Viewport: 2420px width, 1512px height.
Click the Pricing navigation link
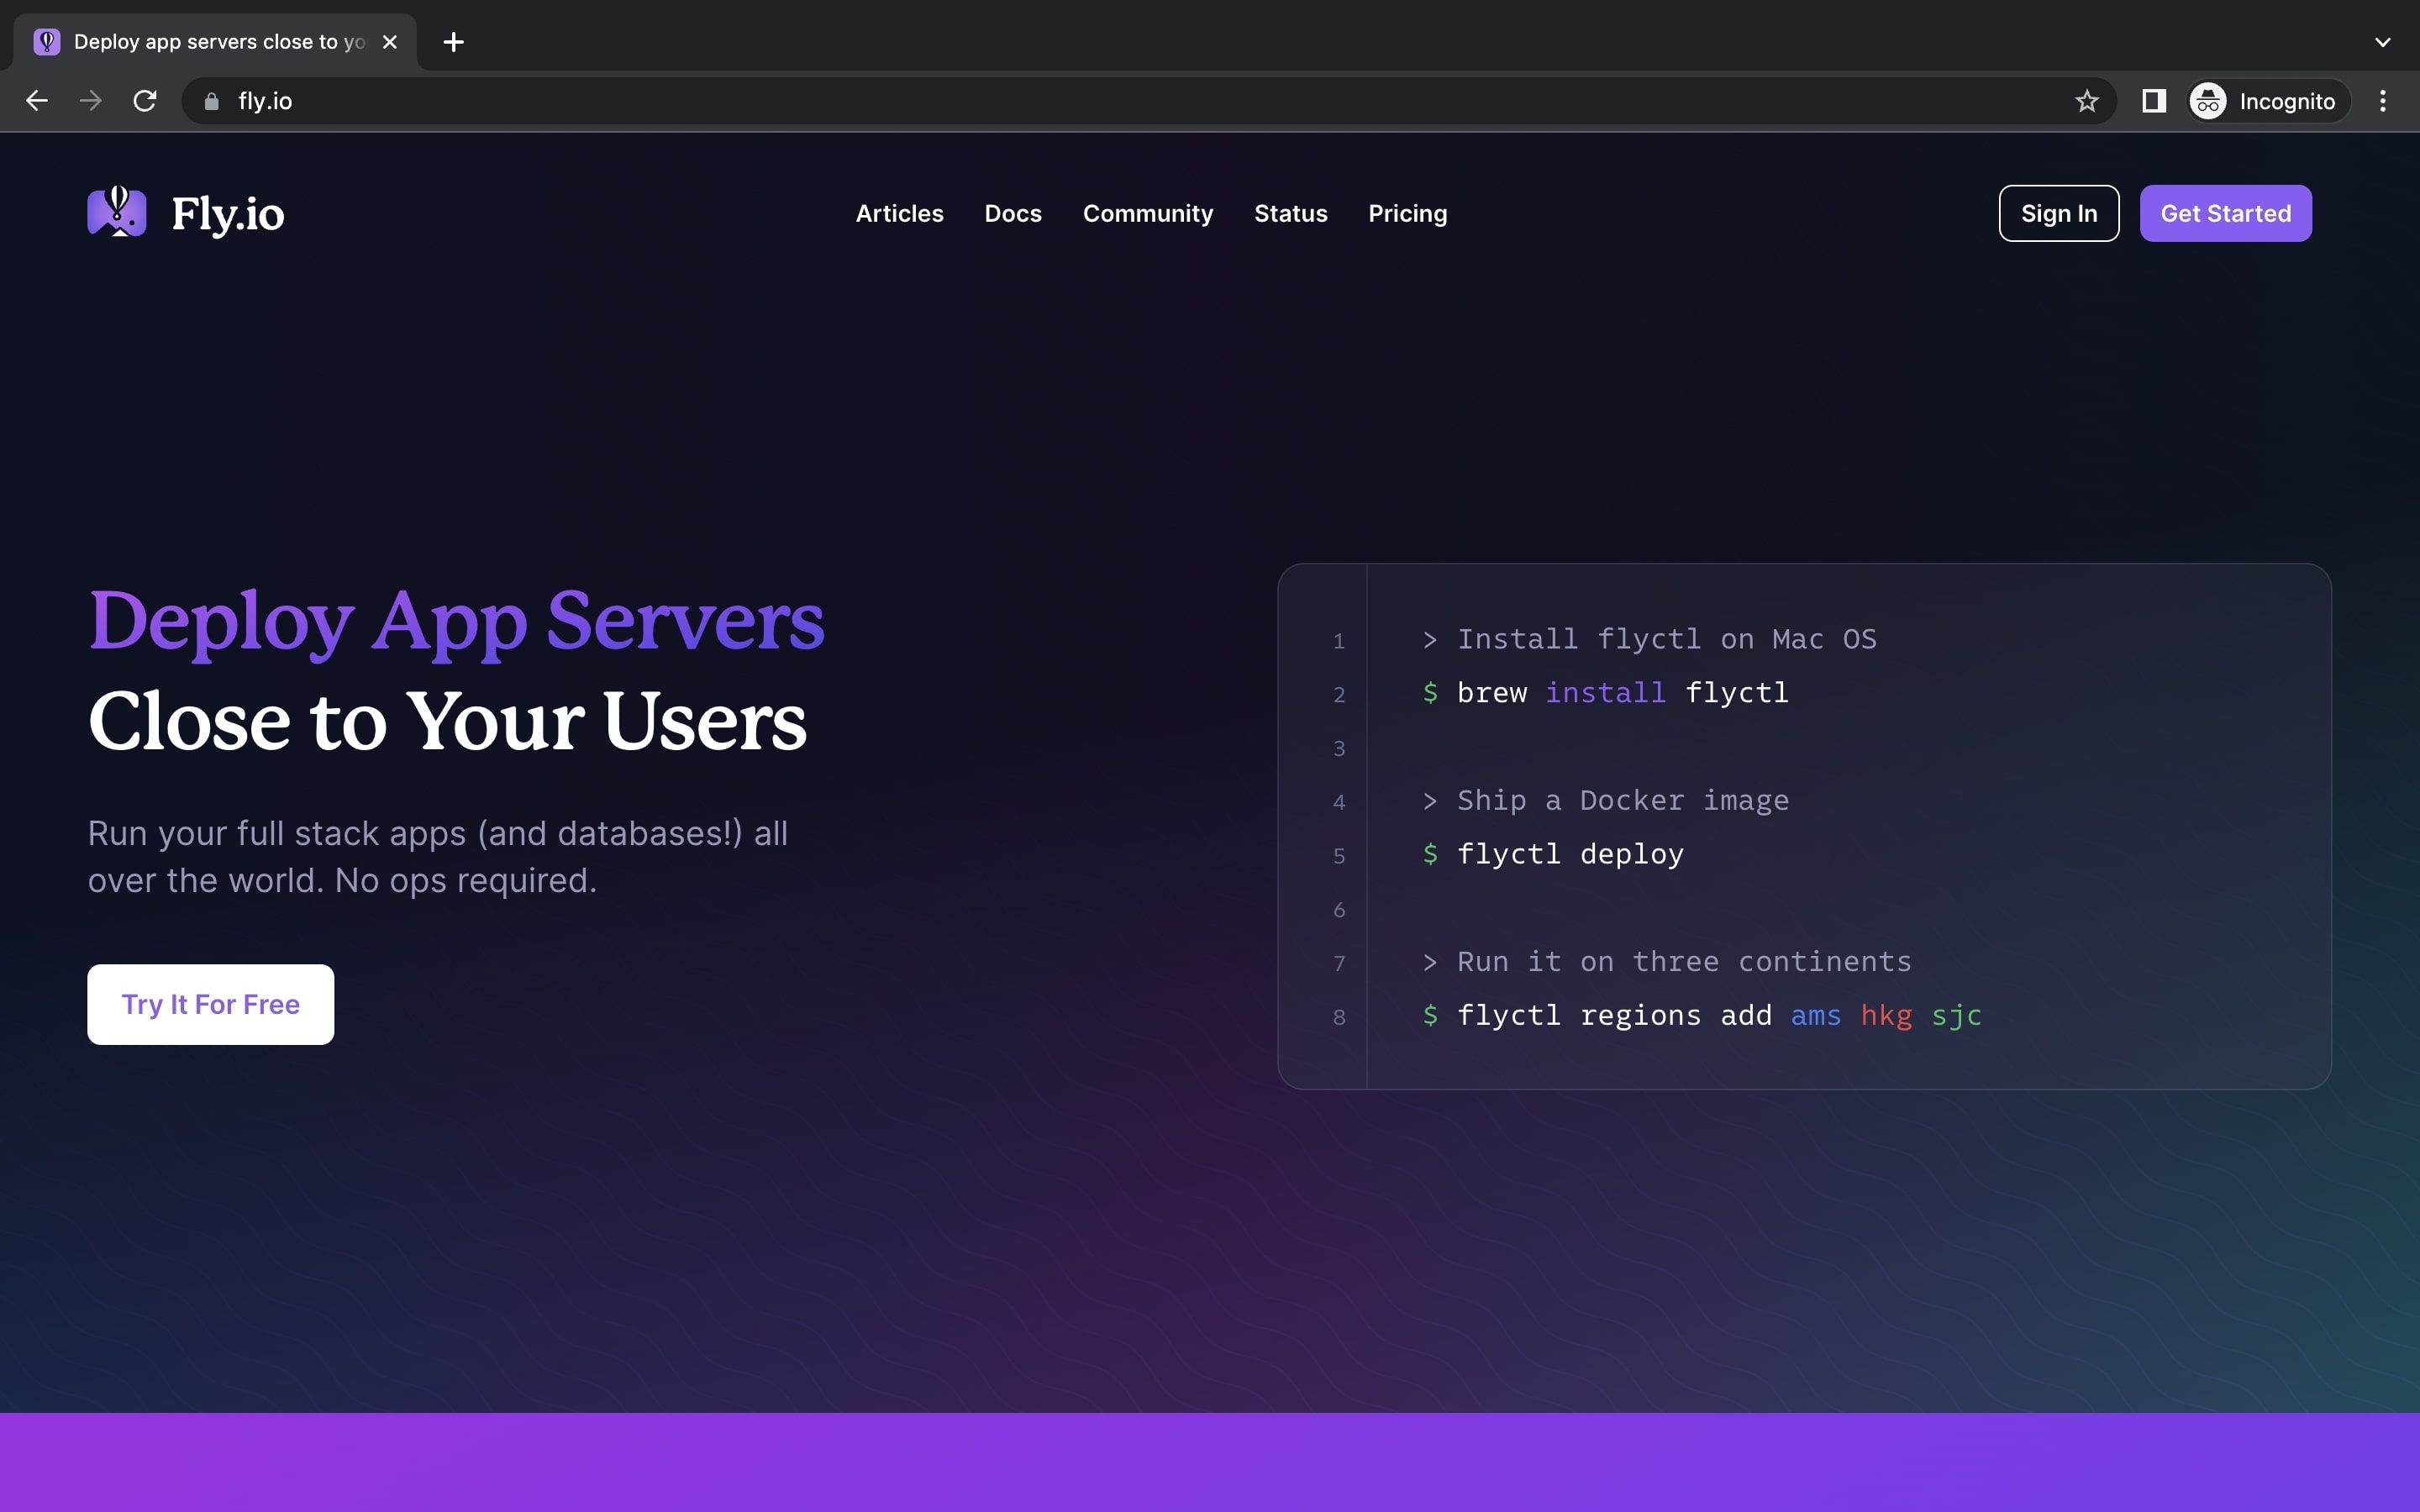point(1406,213)
